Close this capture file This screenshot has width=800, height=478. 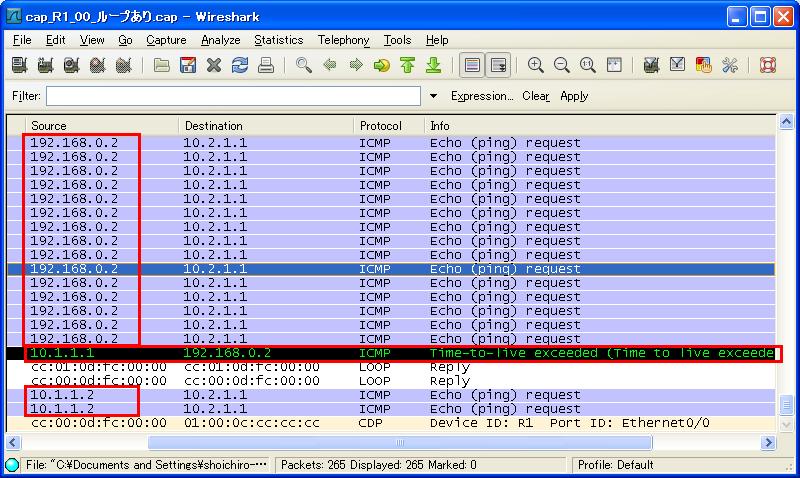(x=214, y=65)
